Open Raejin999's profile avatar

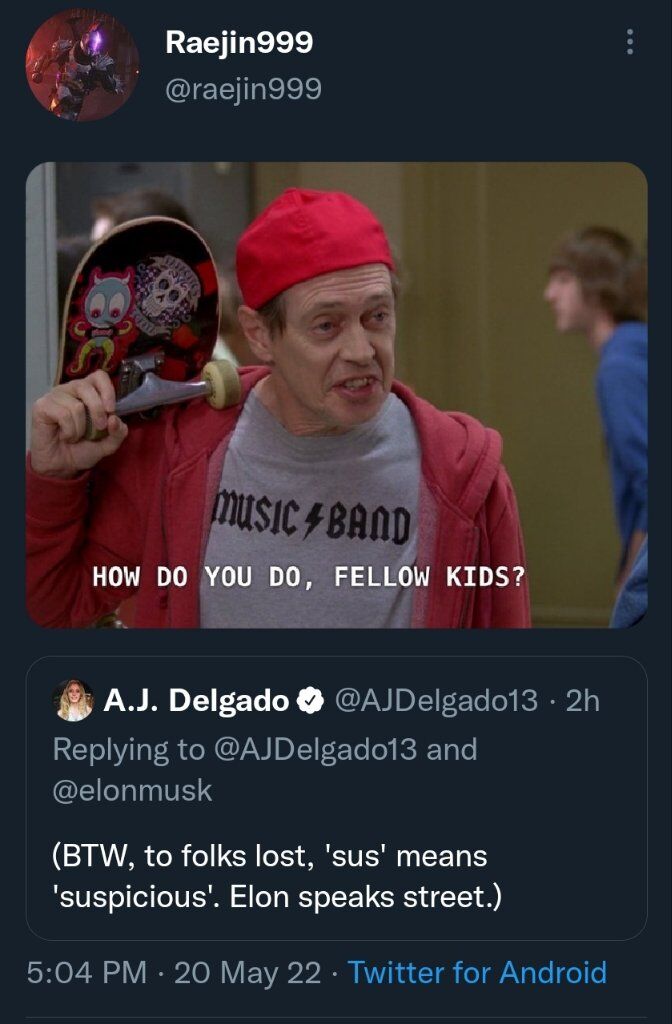coord(82,65)
